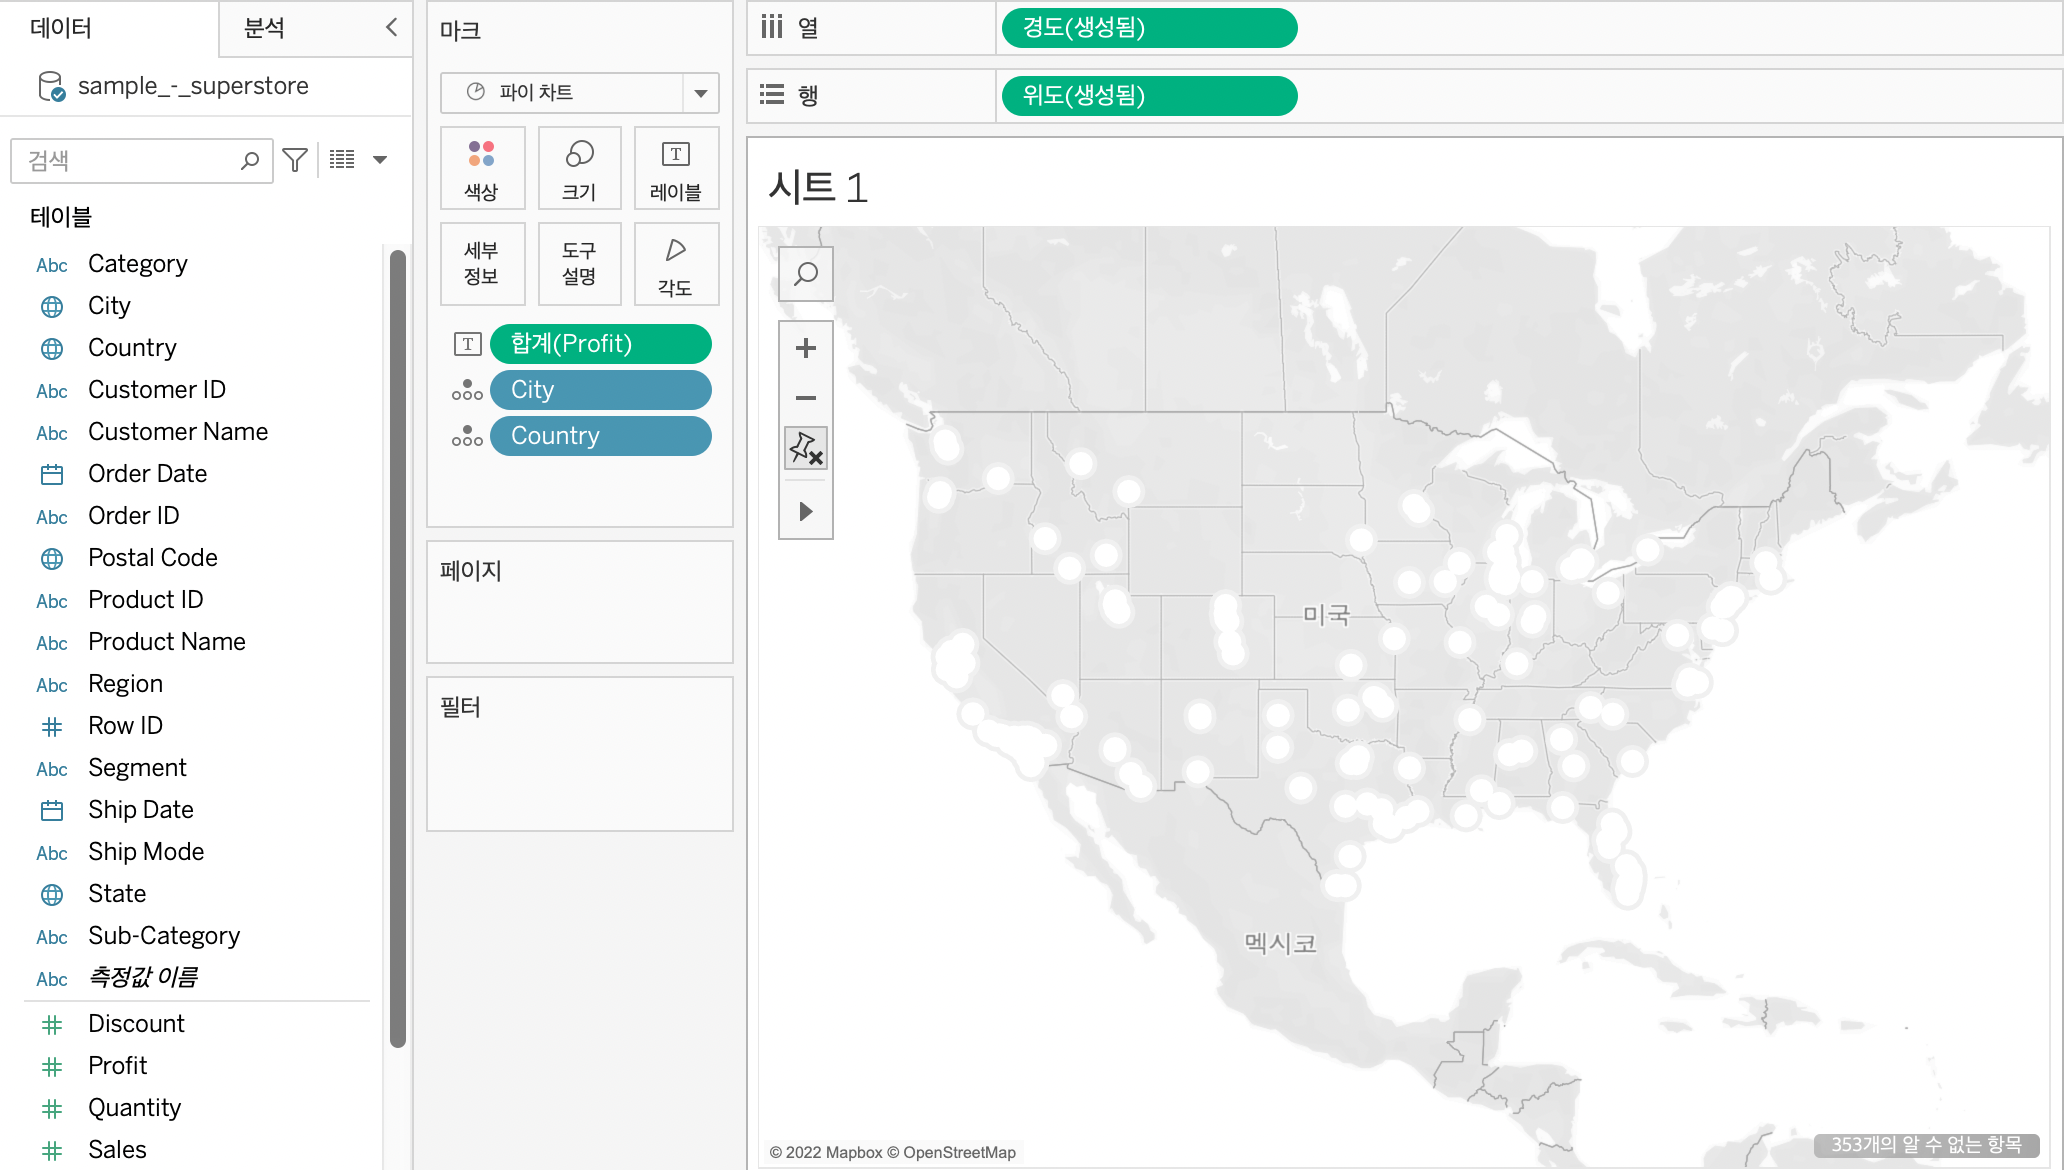Click the map search magnifier icon
Image resolution: width=2064 pixels, height=1170 pixels.
click(x=806, y=274)
